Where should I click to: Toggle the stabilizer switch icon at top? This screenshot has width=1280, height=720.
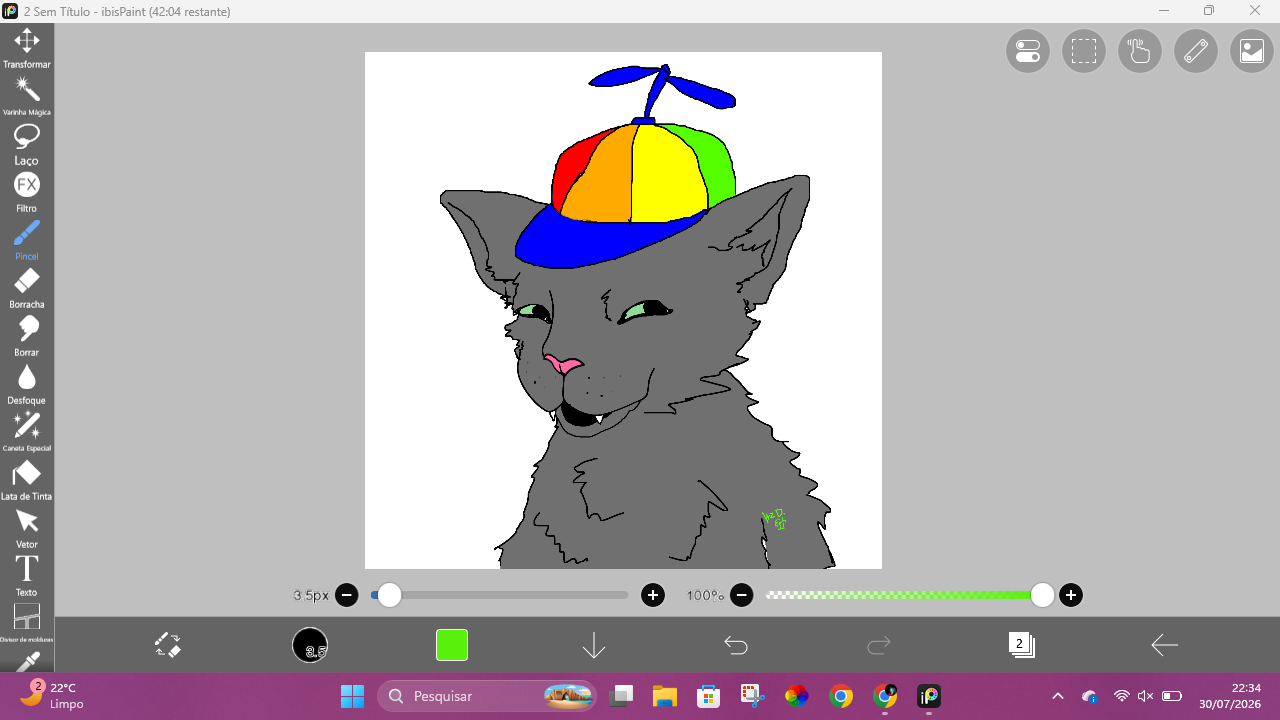[x=1028, y=51]
